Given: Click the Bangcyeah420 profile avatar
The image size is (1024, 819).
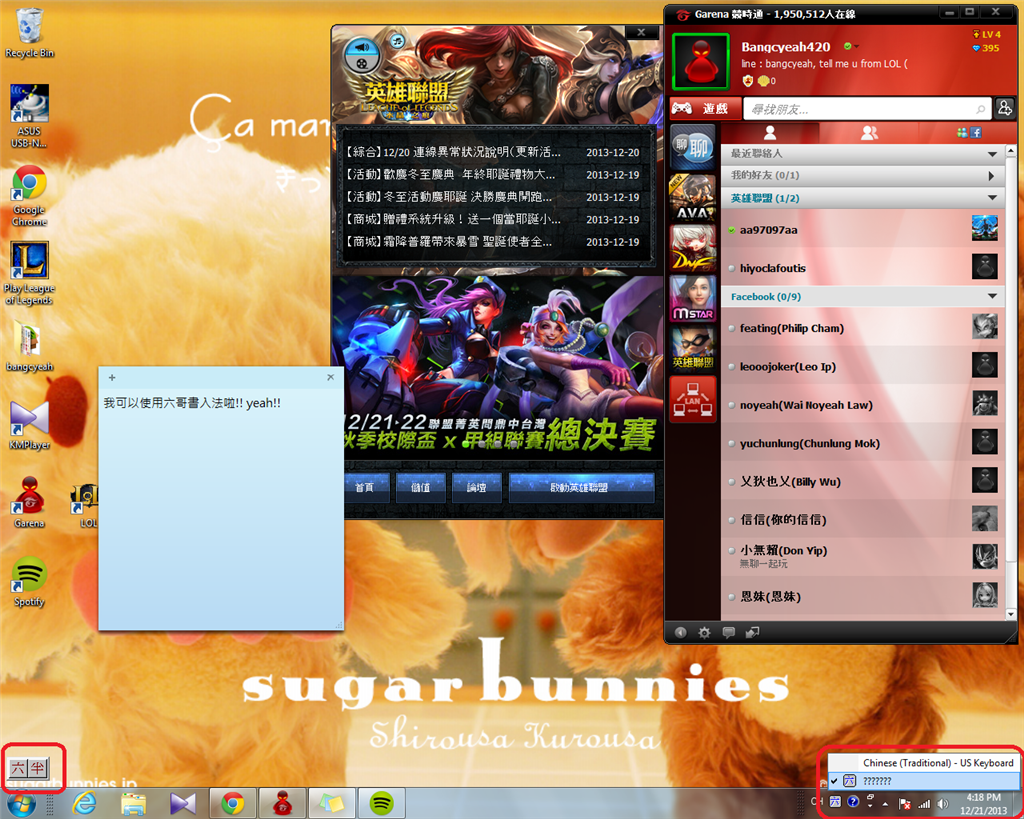Looking at the screenshot, I should (701, 61).
